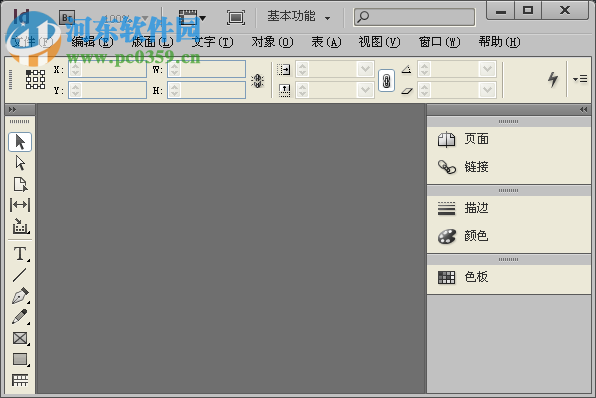Expand the scale Y percentage dropdown
Image resolution: width=596 pixels, height=398 pixels.
[365, 90]
